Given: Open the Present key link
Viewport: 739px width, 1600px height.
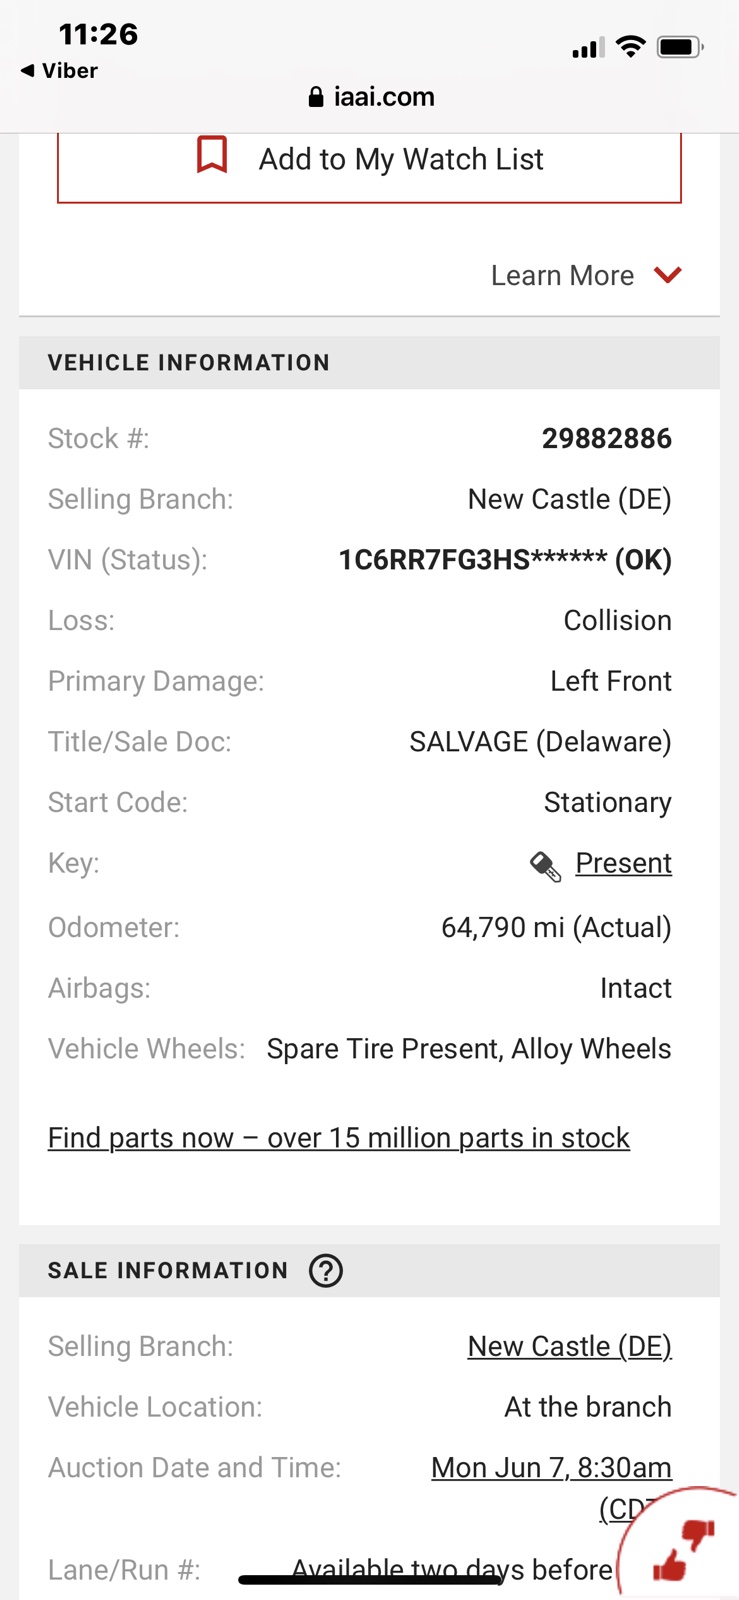Looking at the screenshot, I should click(623, 863).
